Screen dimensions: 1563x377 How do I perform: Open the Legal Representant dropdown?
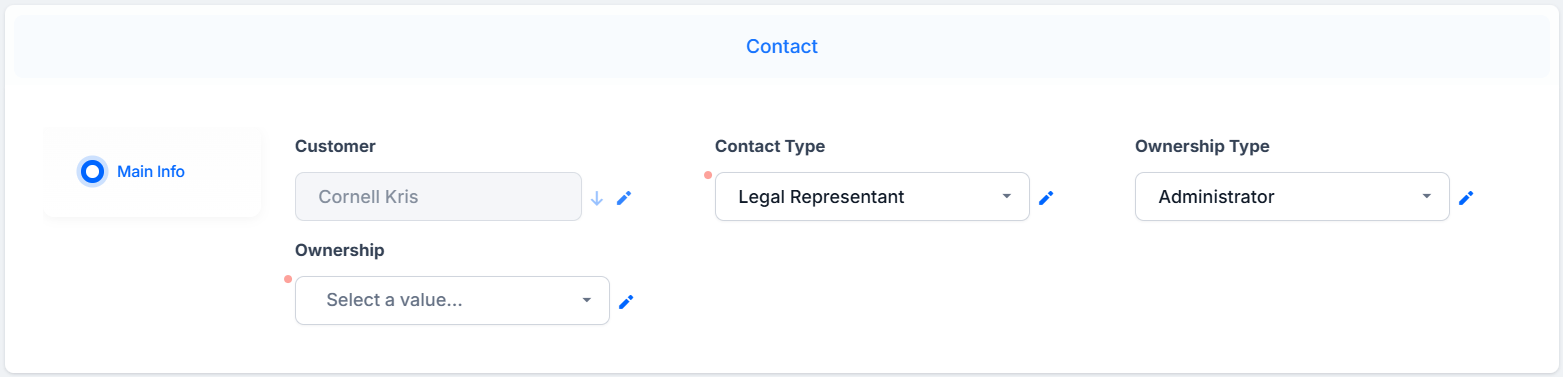pyautogui.click(x=872, y=197)
